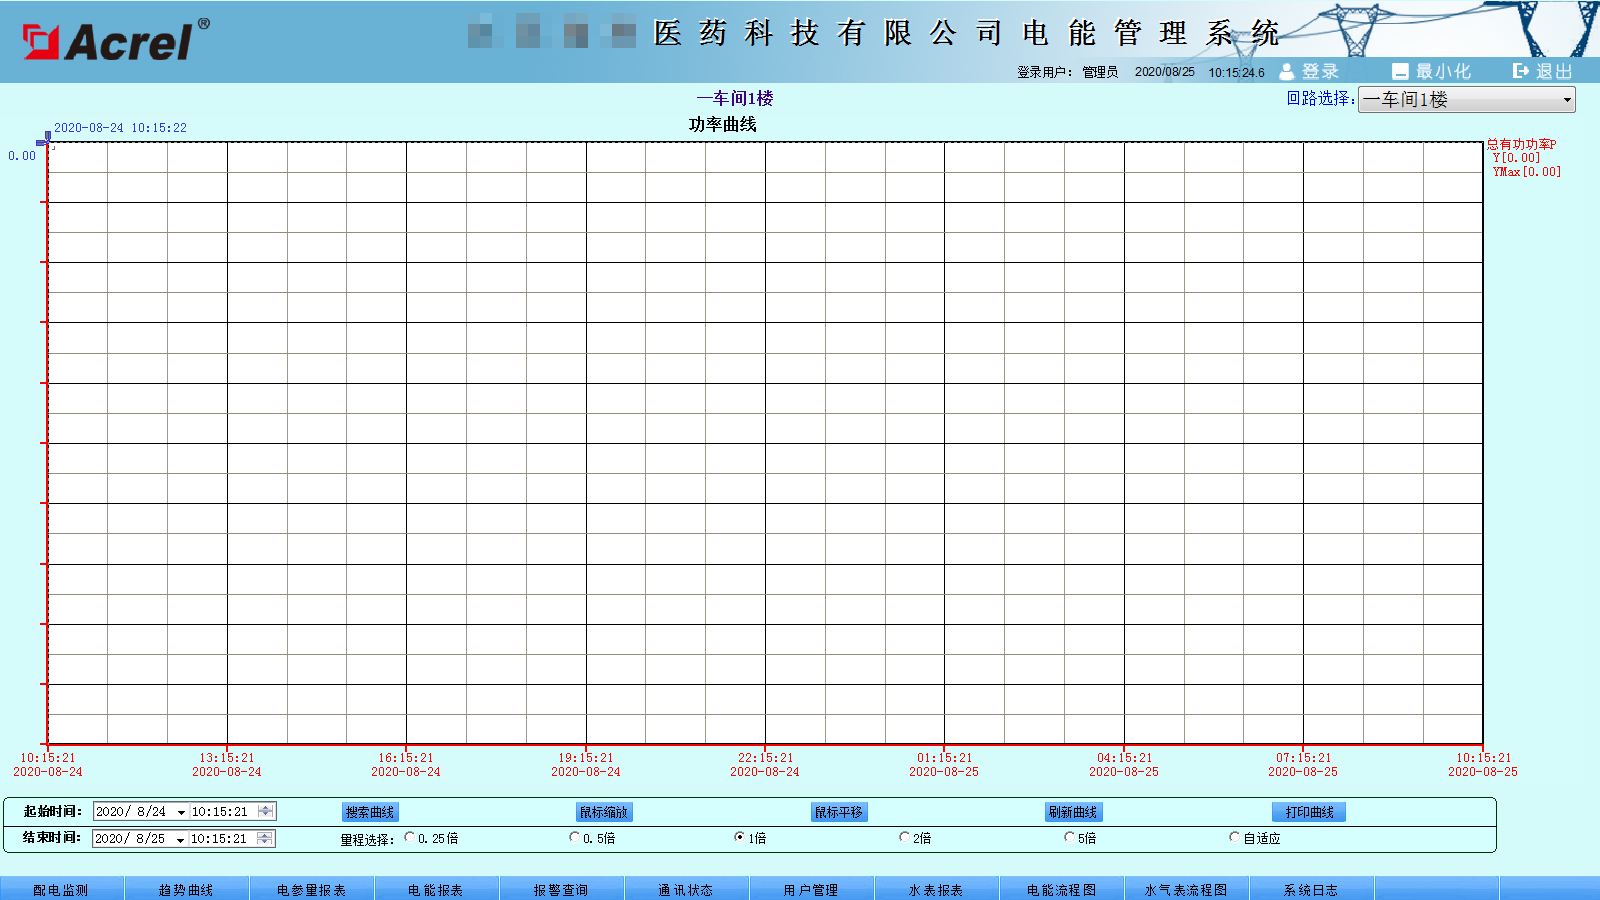Open the 电能报表 tab
The width and height of the screenshot is (1600, 900).
[436, 889]
